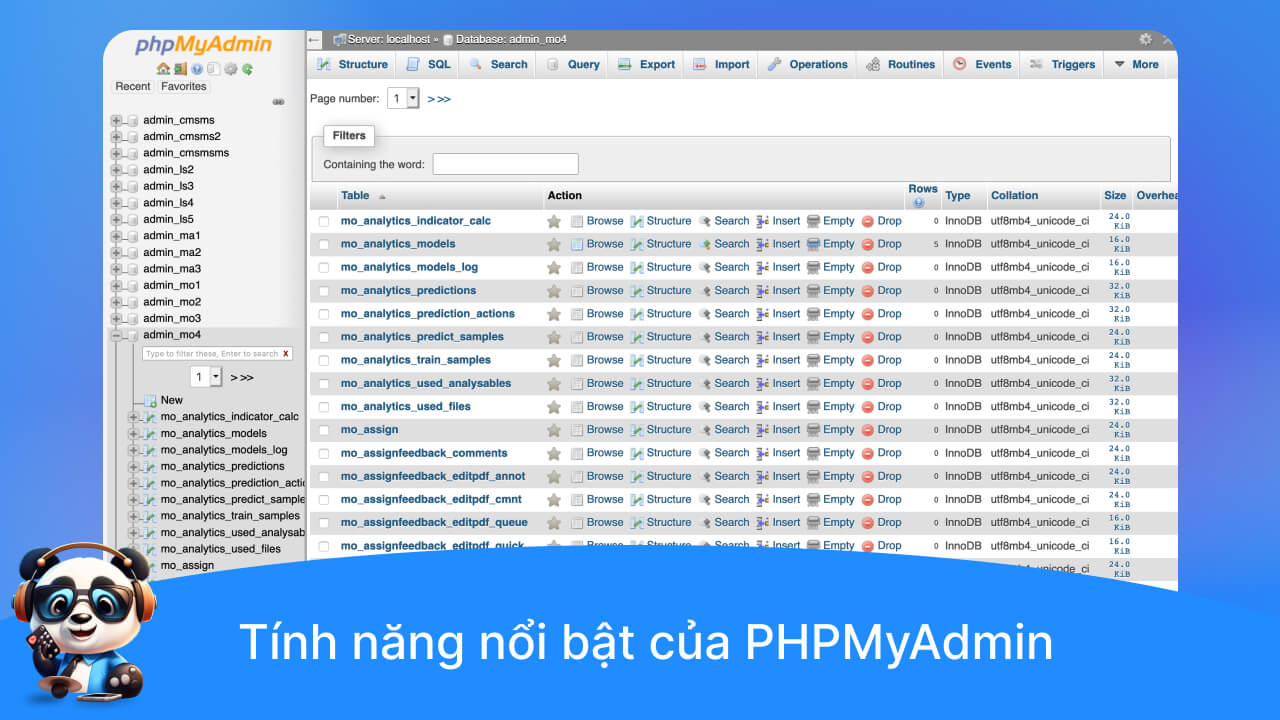Open the main Page number dropdown
This screenshot has height=720, width=1280.
[404, 98]
